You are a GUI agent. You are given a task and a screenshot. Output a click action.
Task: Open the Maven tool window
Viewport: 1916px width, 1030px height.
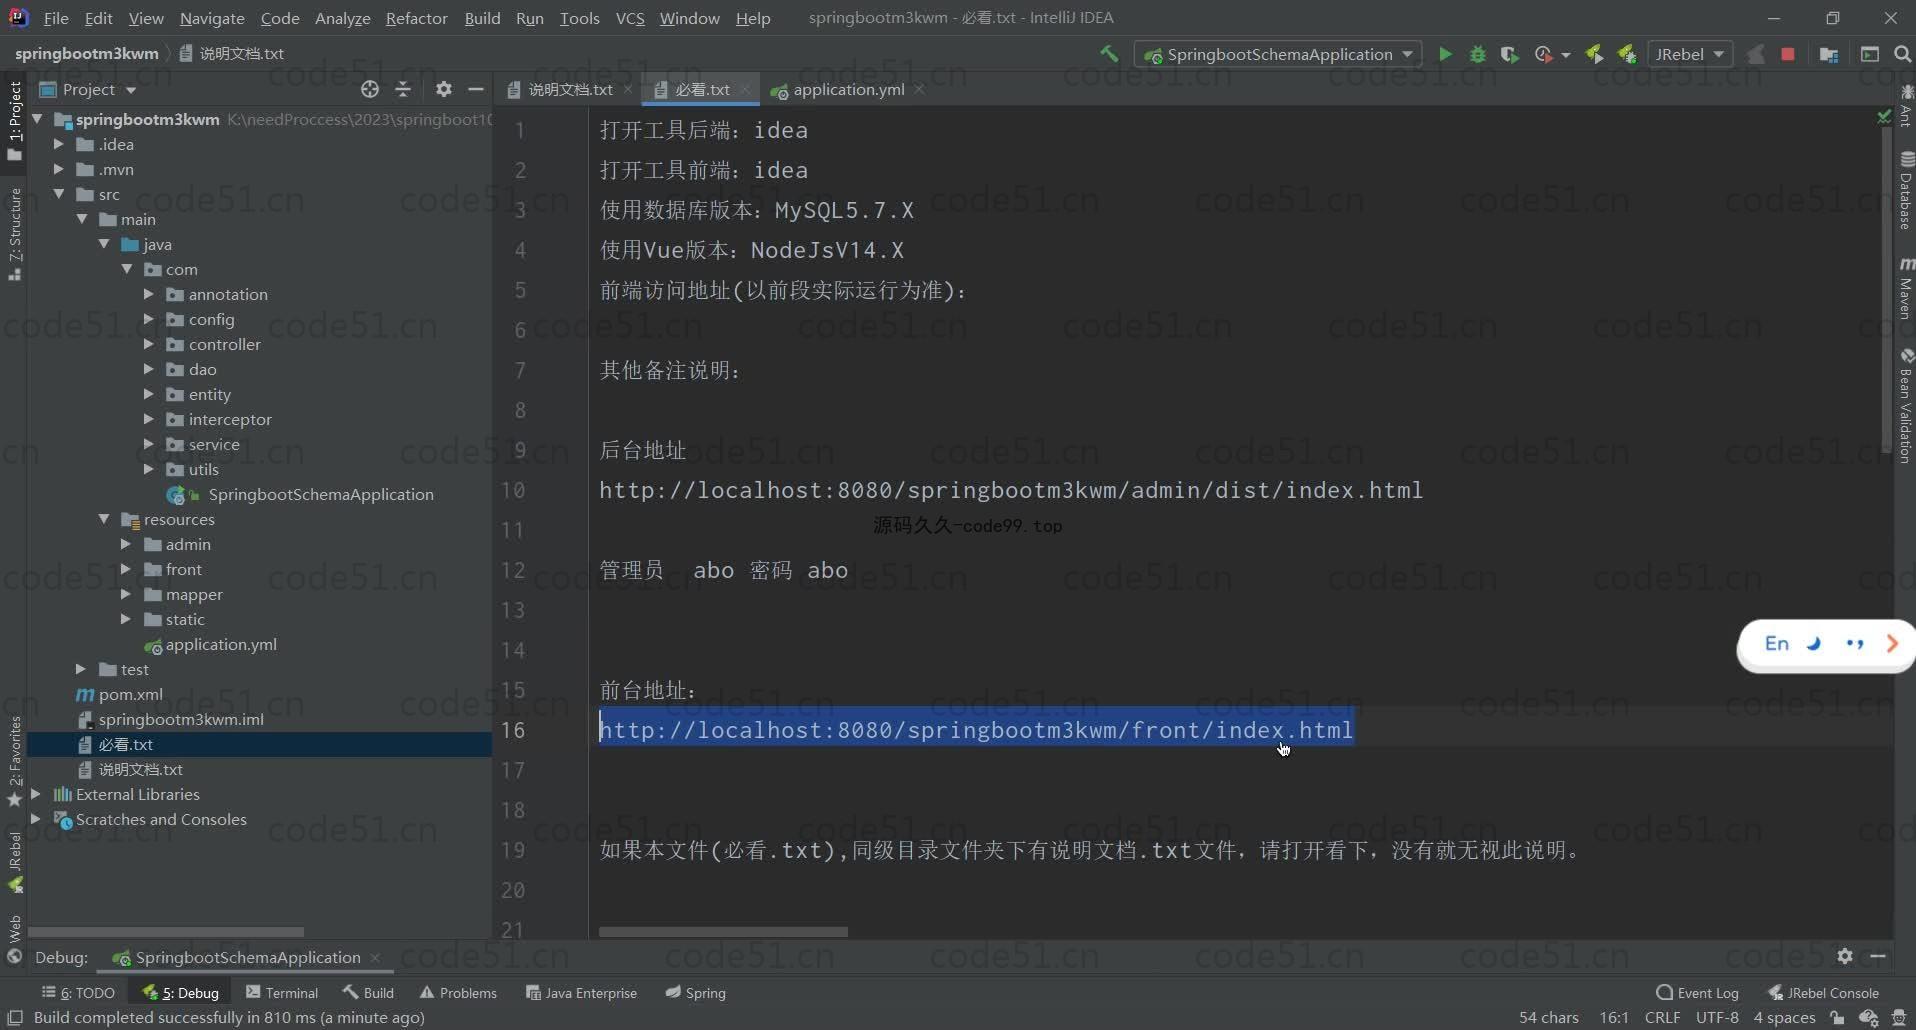tap(1906, 289)
